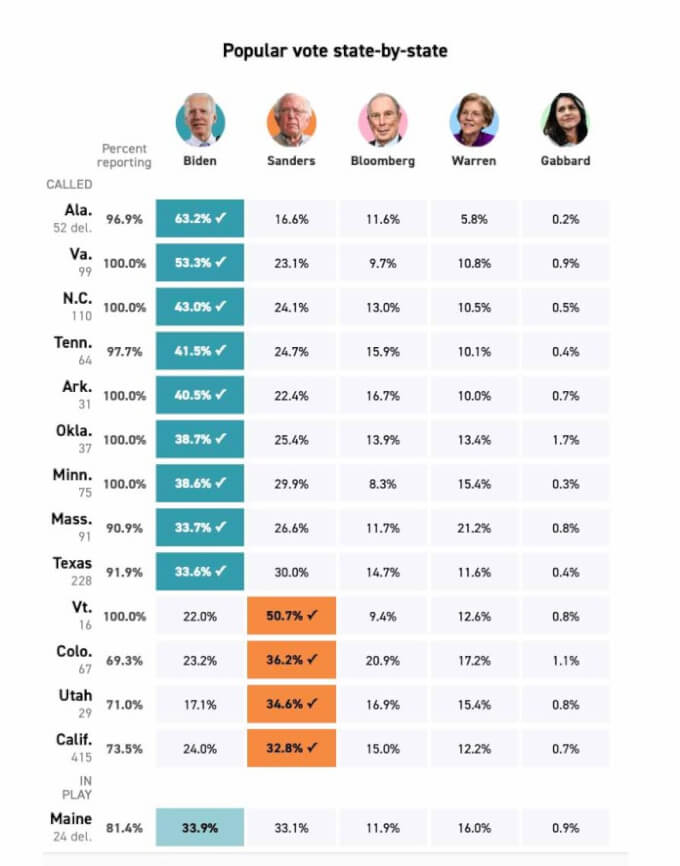680x866 pixels.
Task: Click Bloomberg's candidate portrait photo
Action: 383,120
